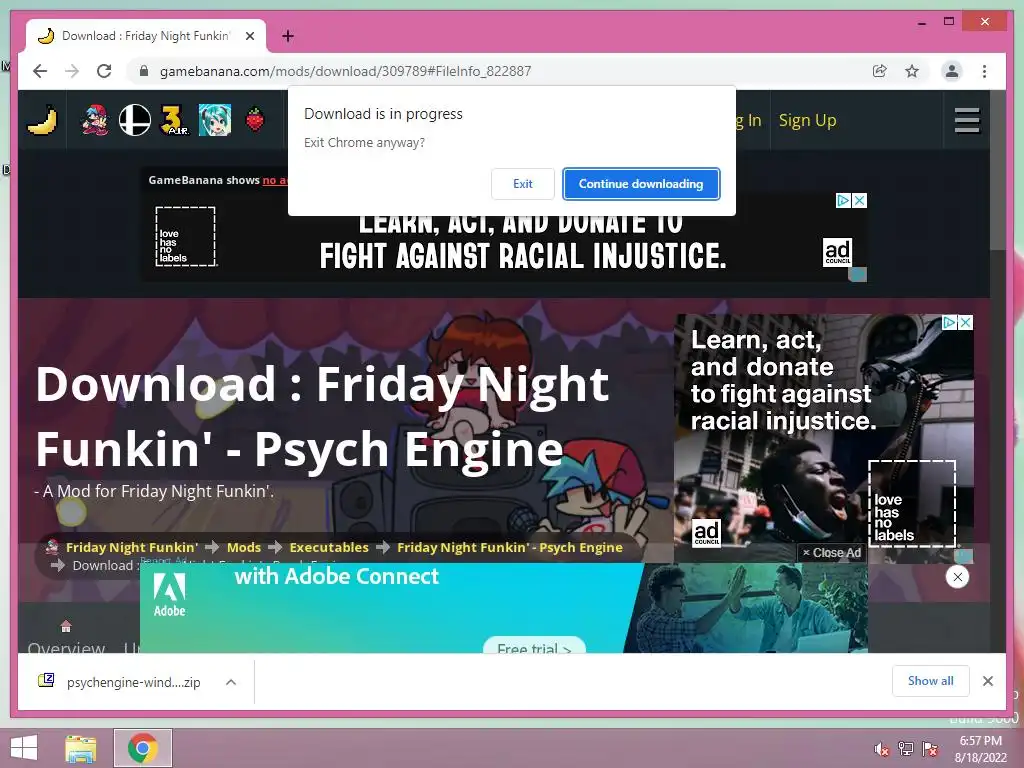1024x768 pixels.
Task: Click the GameBanana banana logo
Action: [42, 120]
